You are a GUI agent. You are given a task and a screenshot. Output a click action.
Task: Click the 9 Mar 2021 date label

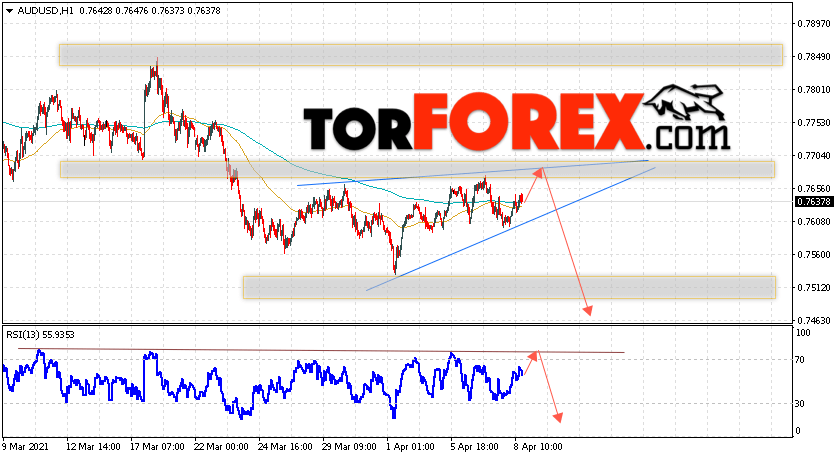25,447
